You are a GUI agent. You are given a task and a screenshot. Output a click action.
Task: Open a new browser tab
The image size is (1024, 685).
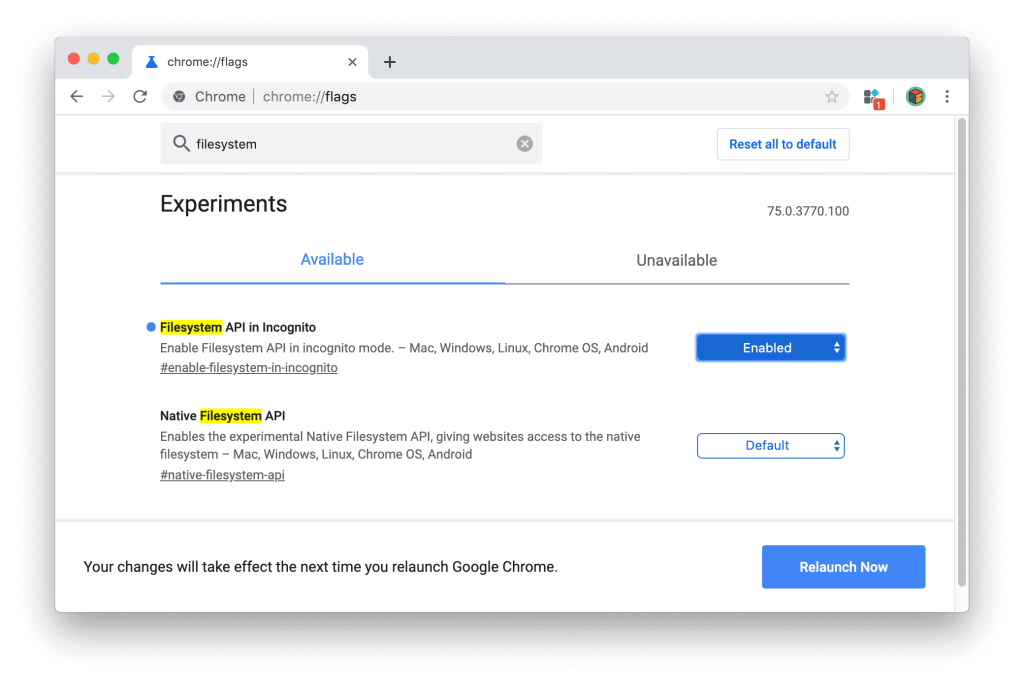pyautogui.click(x=390, y=62)
